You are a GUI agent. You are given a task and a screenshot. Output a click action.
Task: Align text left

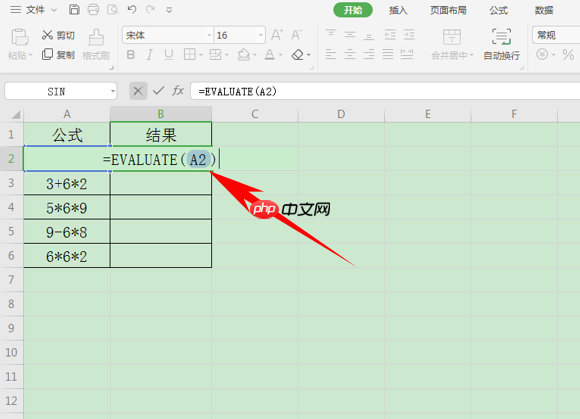point(331,55)
